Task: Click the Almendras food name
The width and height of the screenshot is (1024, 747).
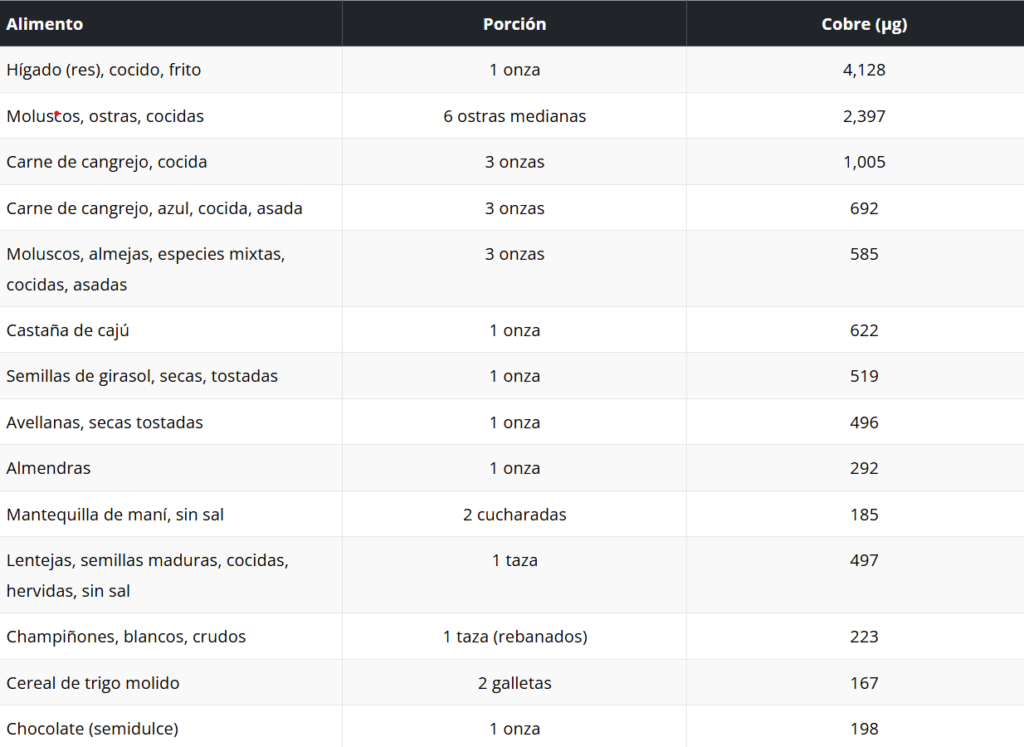Action: (x=48, y=468)
